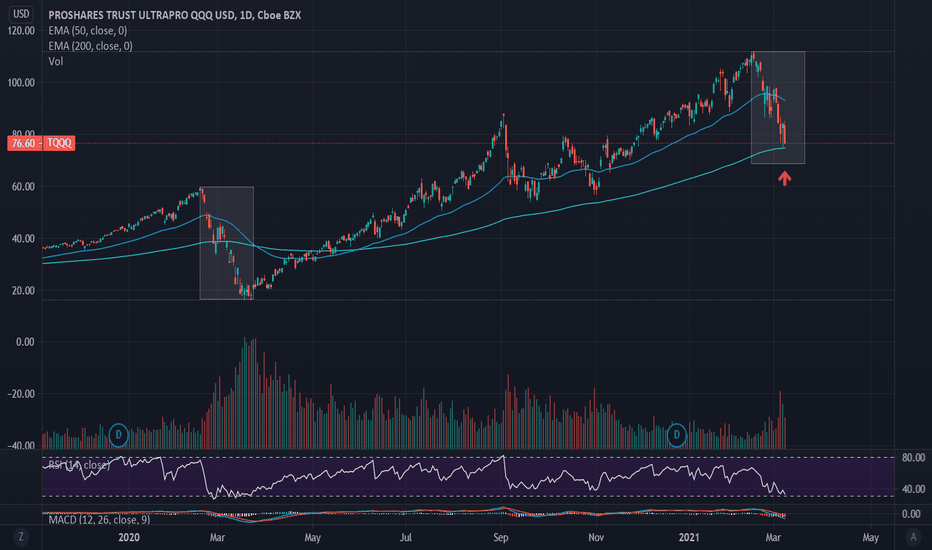Click the MACD (12, 26, close, 9) label
Viewport: 932px width, 550px height.
point(99,520)
